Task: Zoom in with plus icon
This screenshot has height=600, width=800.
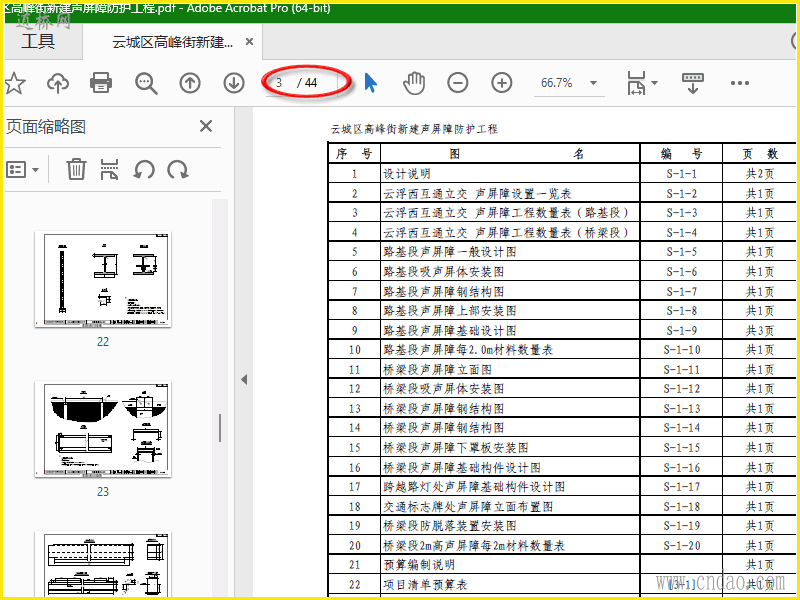Action: [502, 83]
